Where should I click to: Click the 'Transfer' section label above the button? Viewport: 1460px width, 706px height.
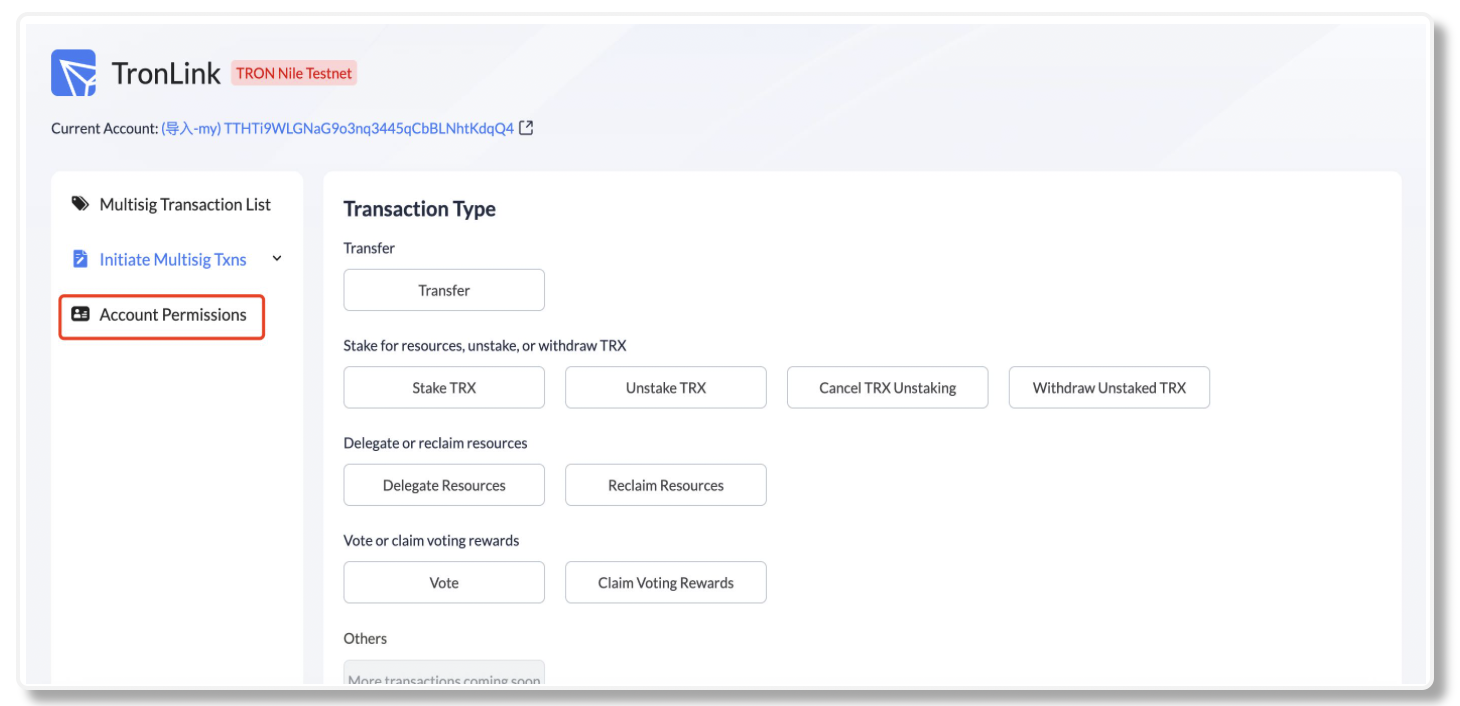point(369,248)
